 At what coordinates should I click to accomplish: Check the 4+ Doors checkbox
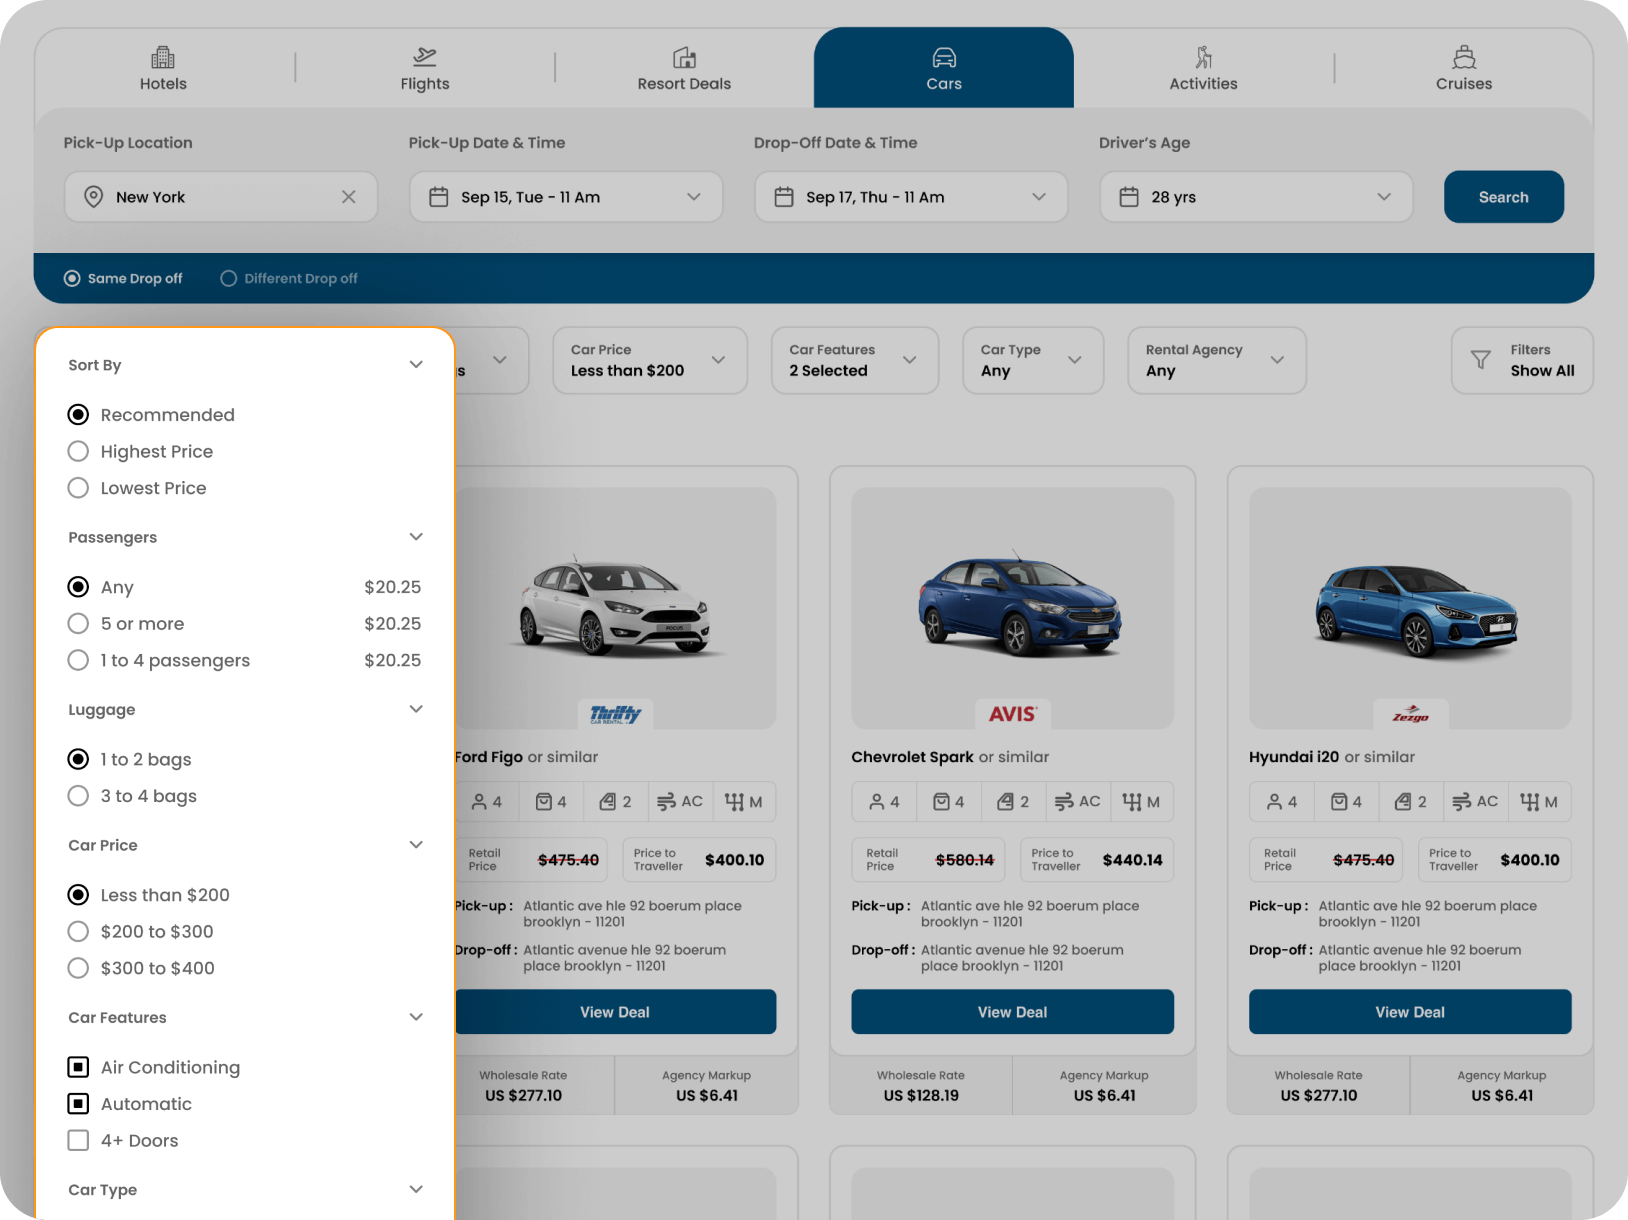pyautogui.click(x=79, y=1140)
